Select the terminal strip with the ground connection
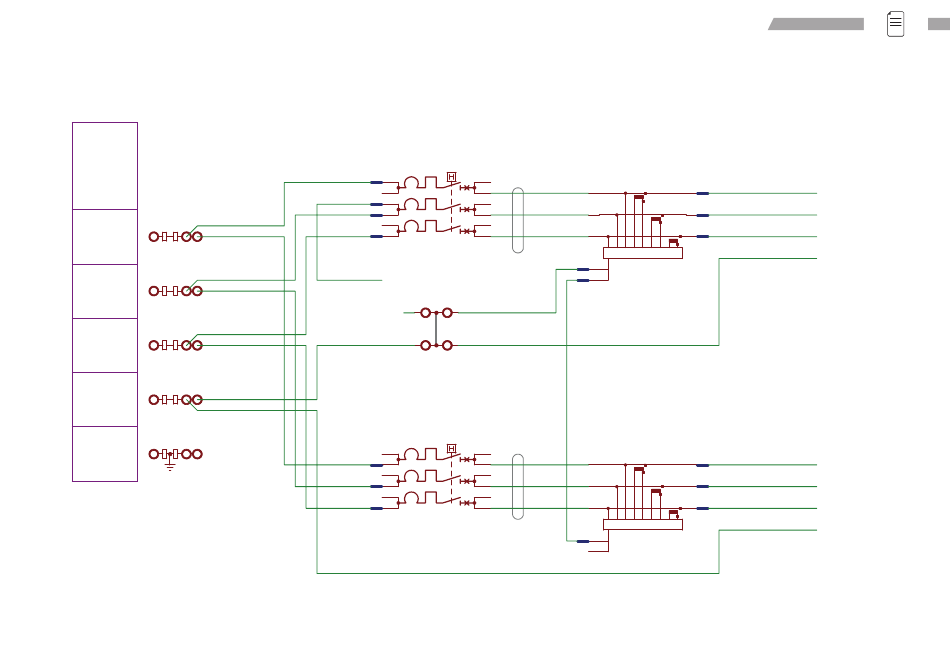Image resolution: width=950 pixels, height=672 pixels. (x=176, y=454)
